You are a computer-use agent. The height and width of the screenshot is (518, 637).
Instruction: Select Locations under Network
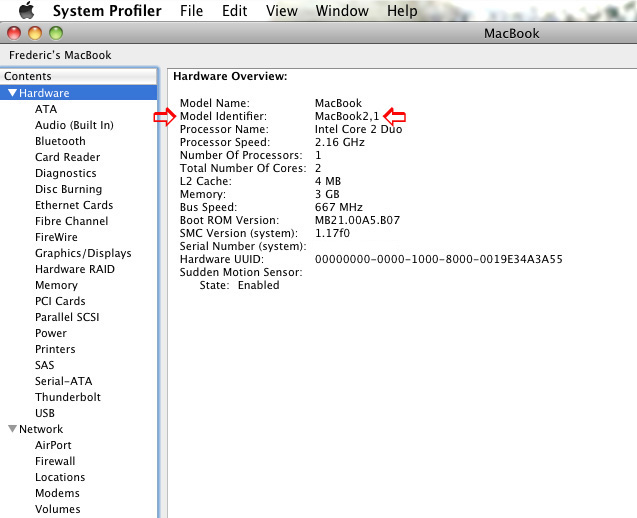[60, 477]
